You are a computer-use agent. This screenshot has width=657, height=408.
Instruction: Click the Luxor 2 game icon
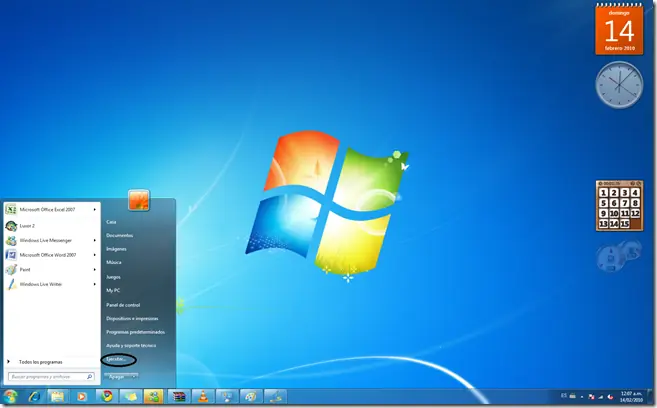[11, 226]
